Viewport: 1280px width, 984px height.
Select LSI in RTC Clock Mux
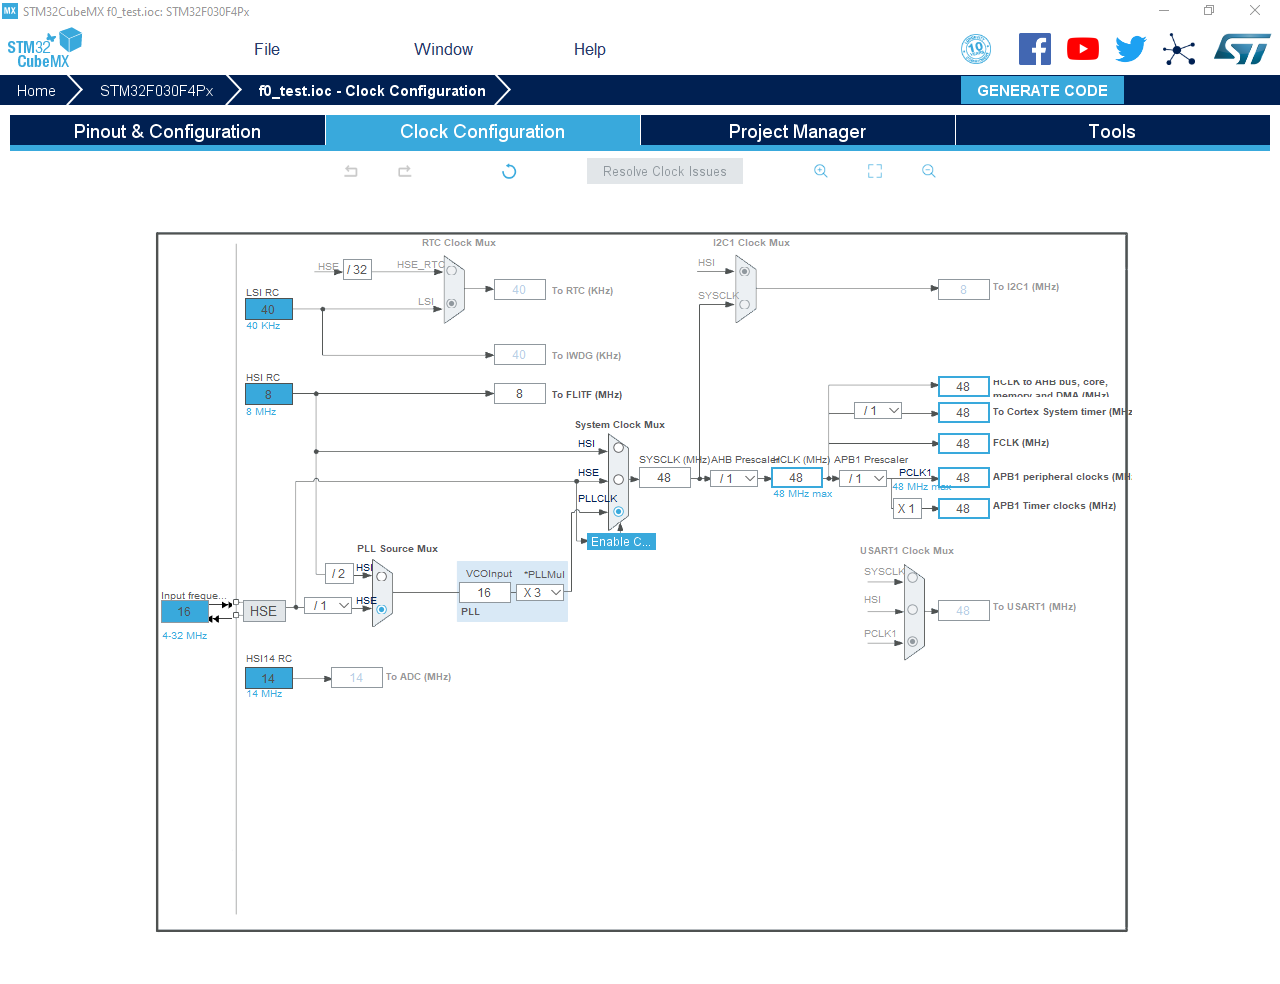452,303
